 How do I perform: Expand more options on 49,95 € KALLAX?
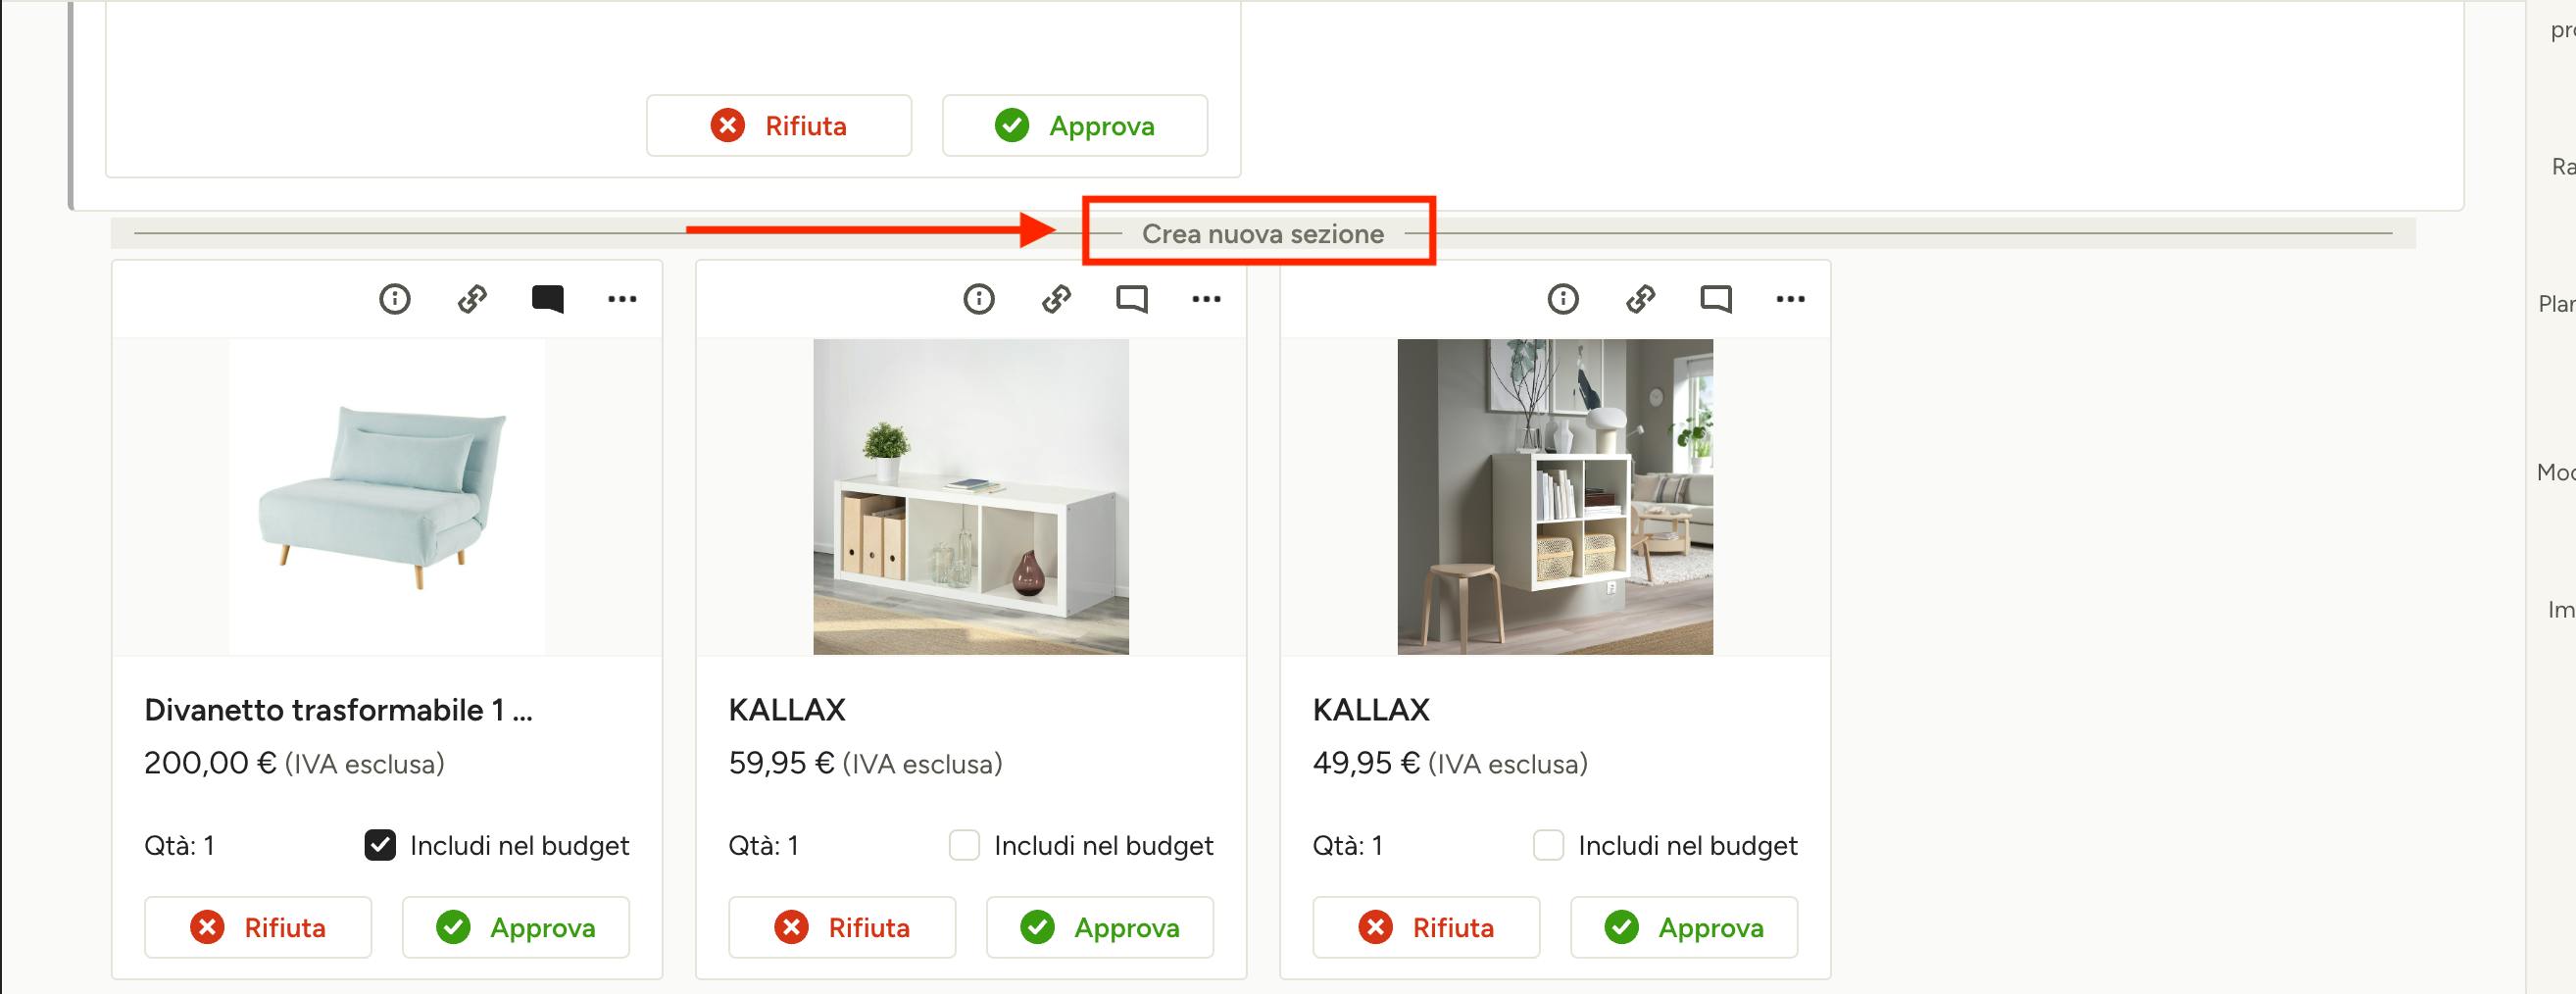1790,299
